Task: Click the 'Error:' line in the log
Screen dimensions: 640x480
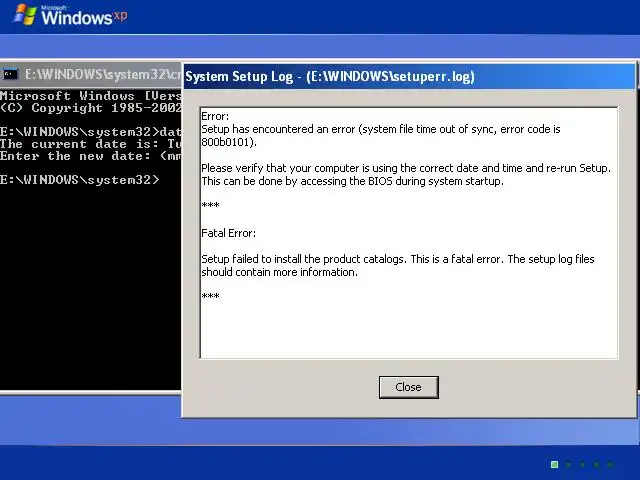Action: point(215,116)
